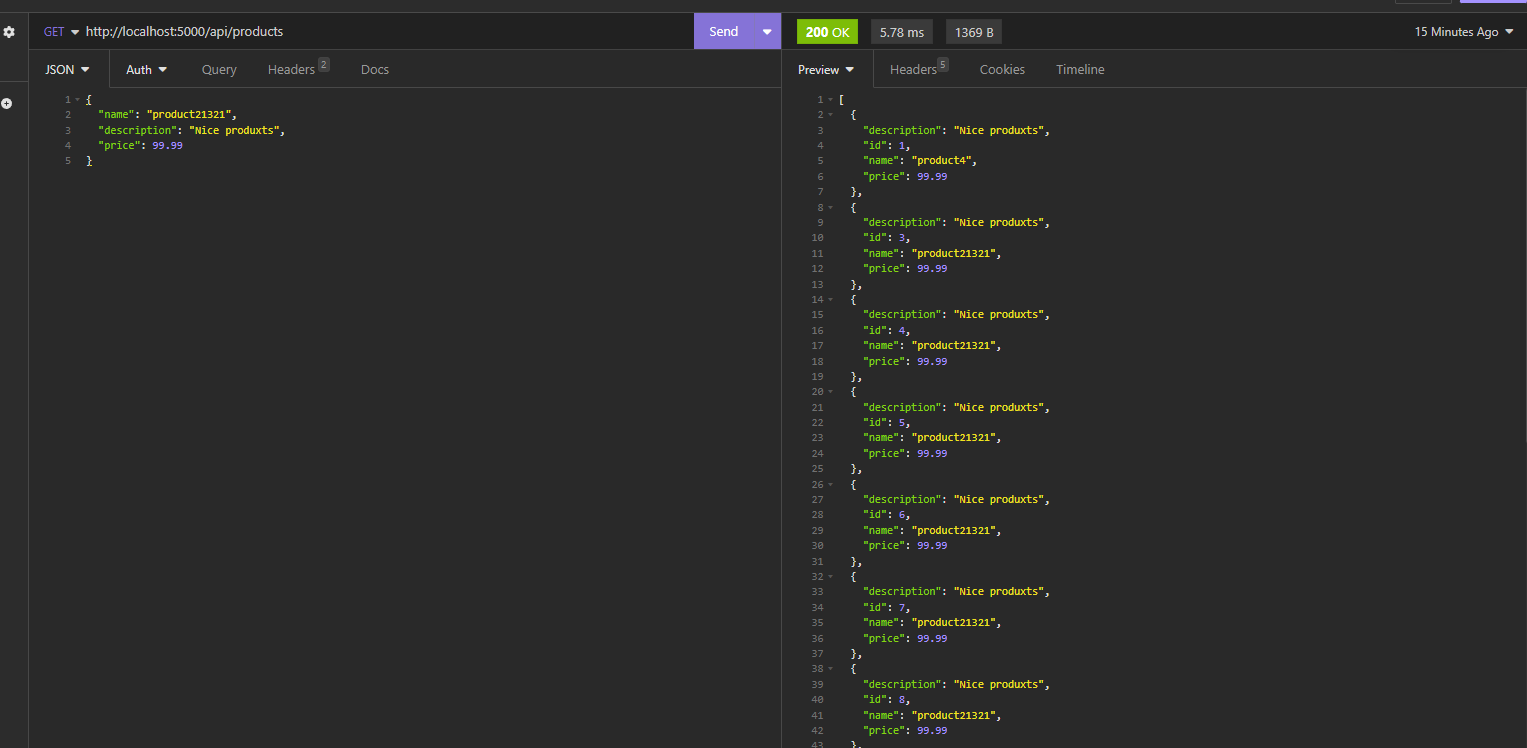1527x748 pixels.
Task: Click the 200 OK status badge
Action: coord(827,32)
